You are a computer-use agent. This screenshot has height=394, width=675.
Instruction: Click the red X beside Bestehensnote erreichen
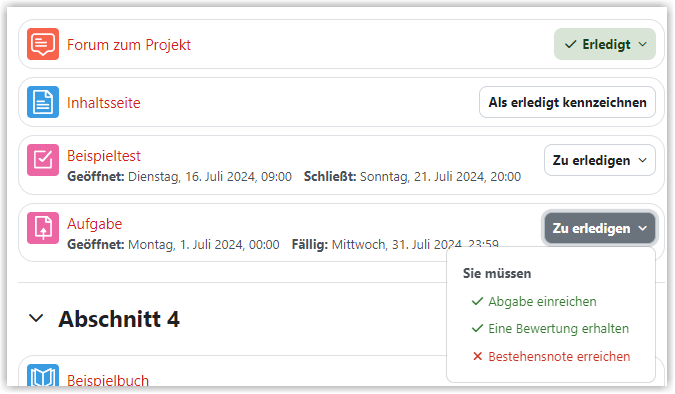coord(477,357)
